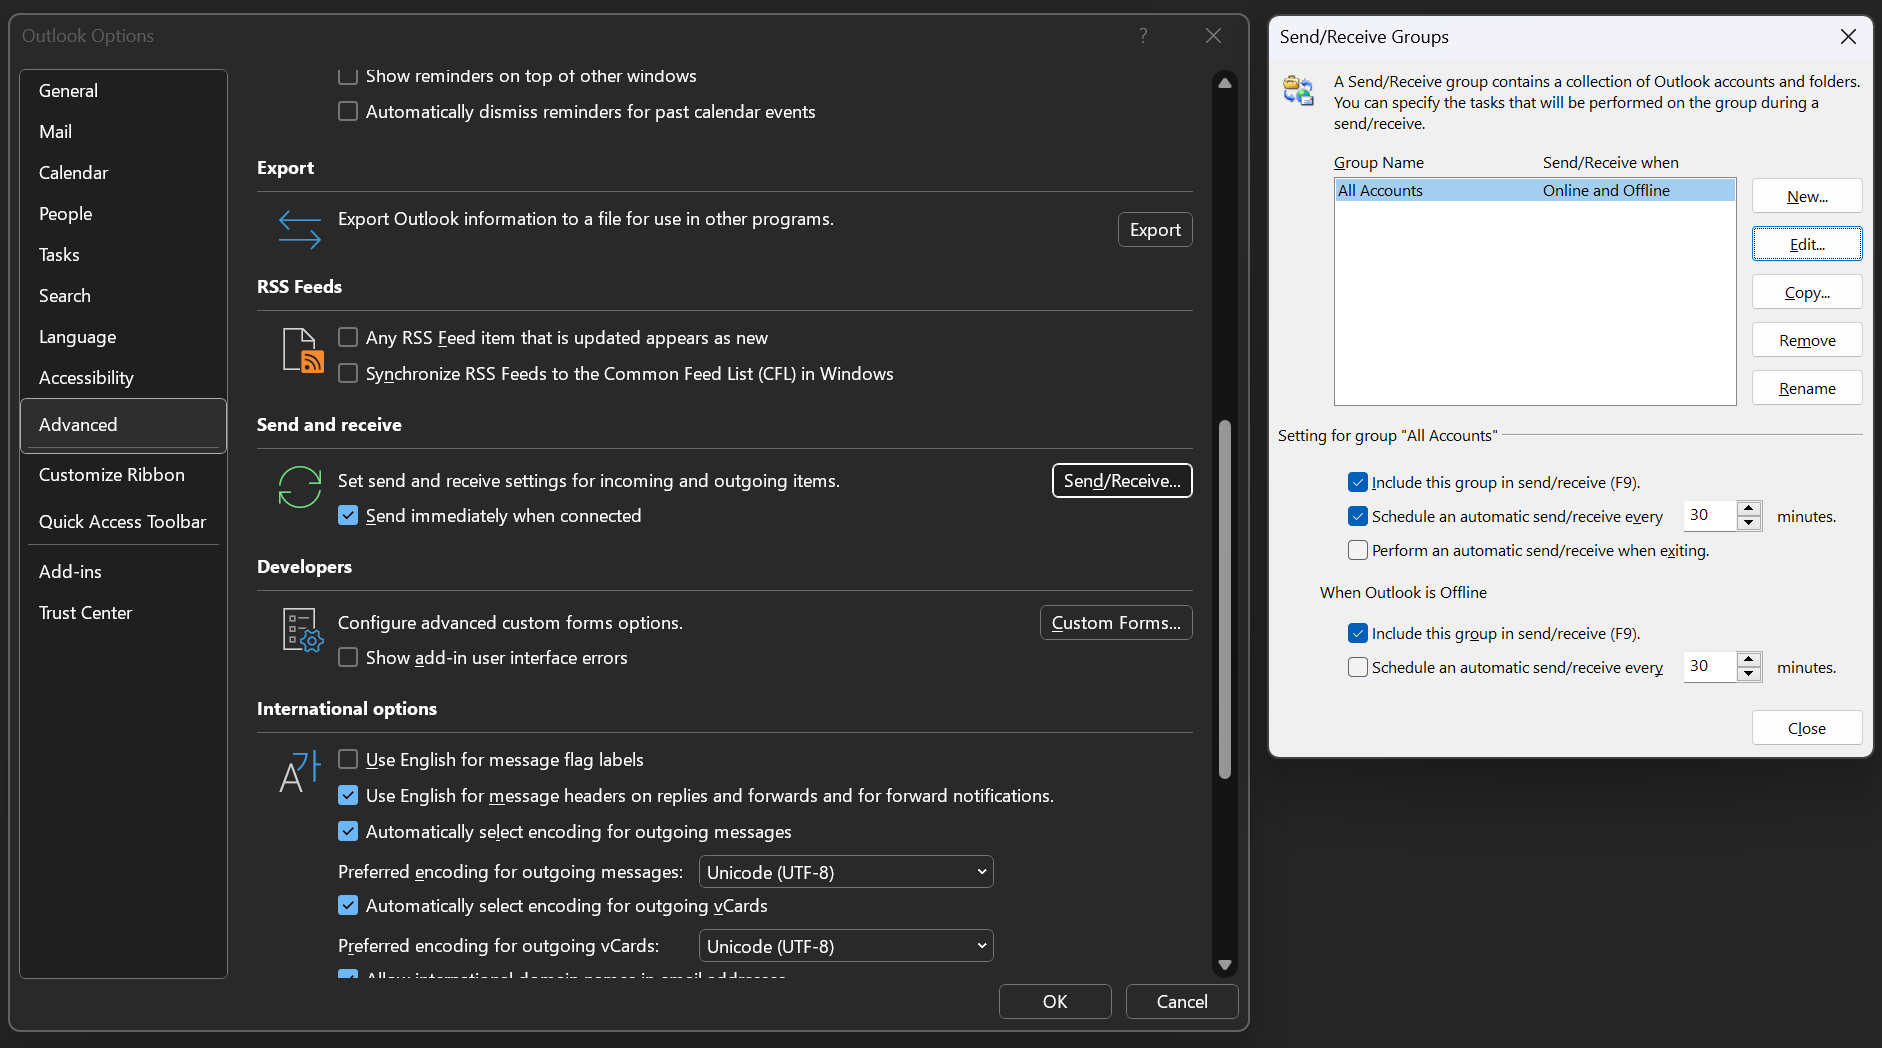Click the Export arrows icon
The width and height of the screenshot is (1882, 1048).
(x=299, y=230)
